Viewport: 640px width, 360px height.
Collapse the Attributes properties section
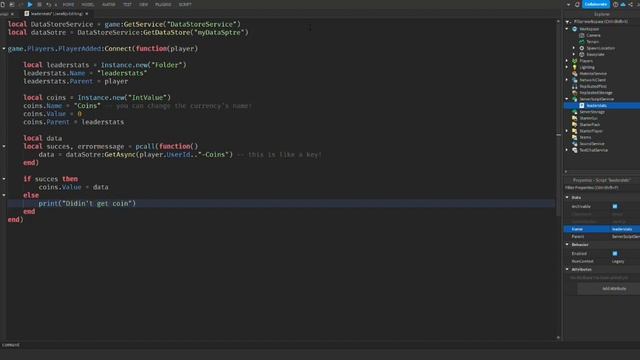(x=567, y=269)
